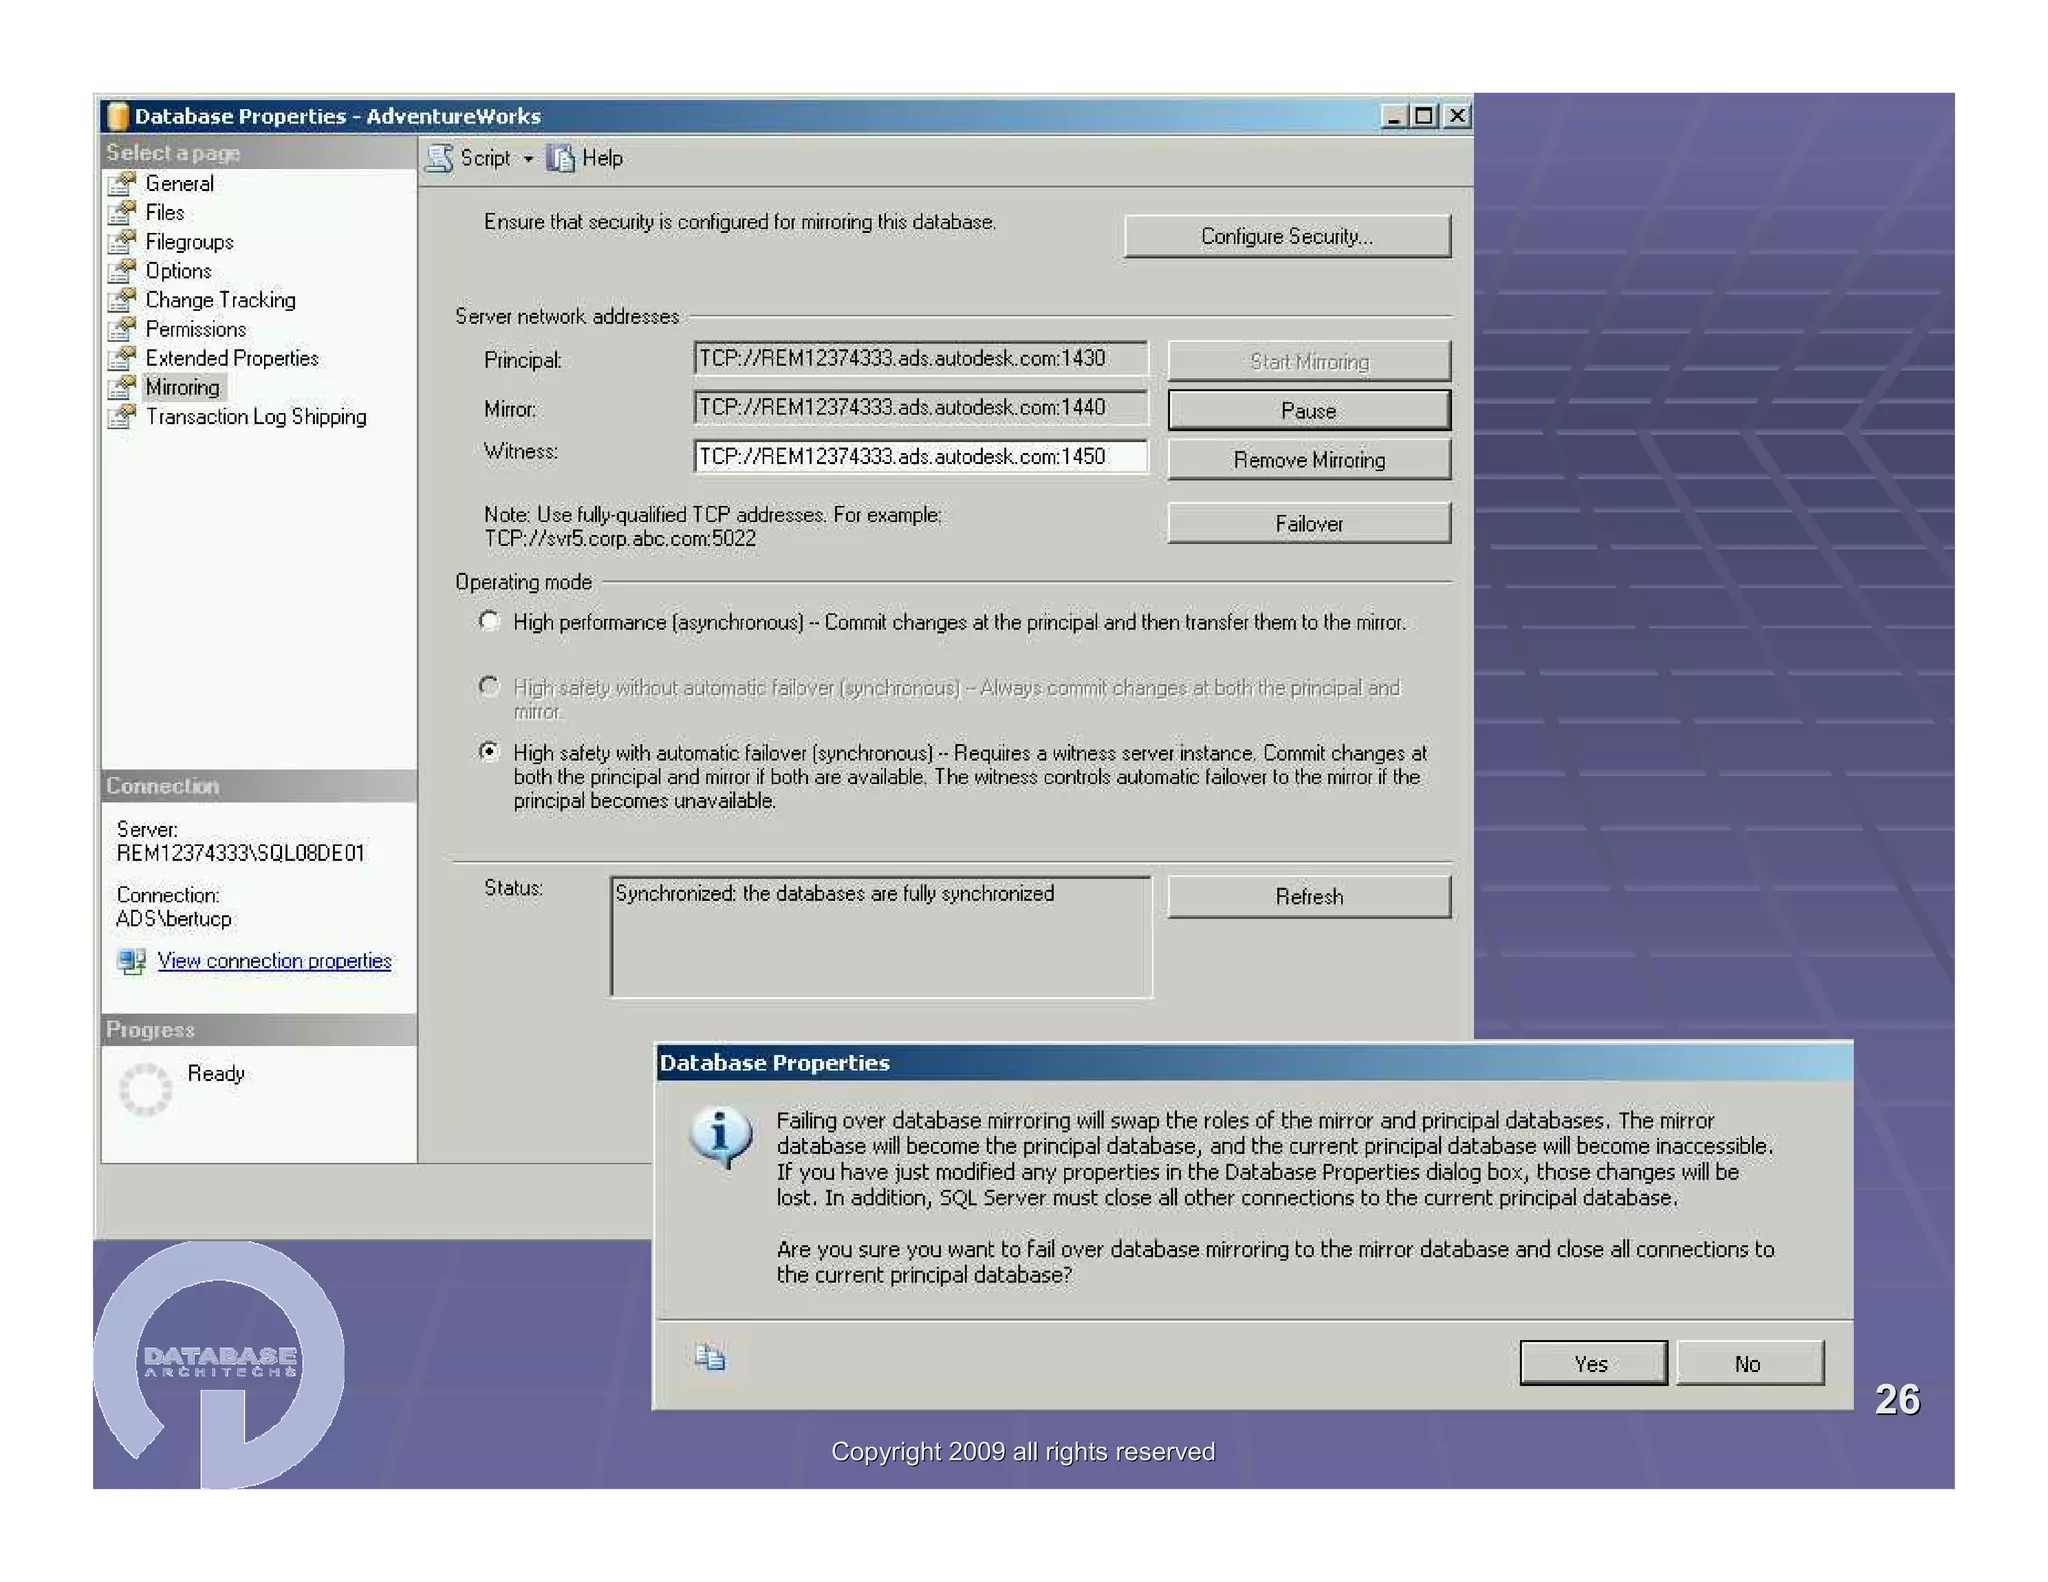Viewport: 2048px width, 1582px height.
Task: Confirm failover by clicking Yes
Action: coord(1592,1363)
